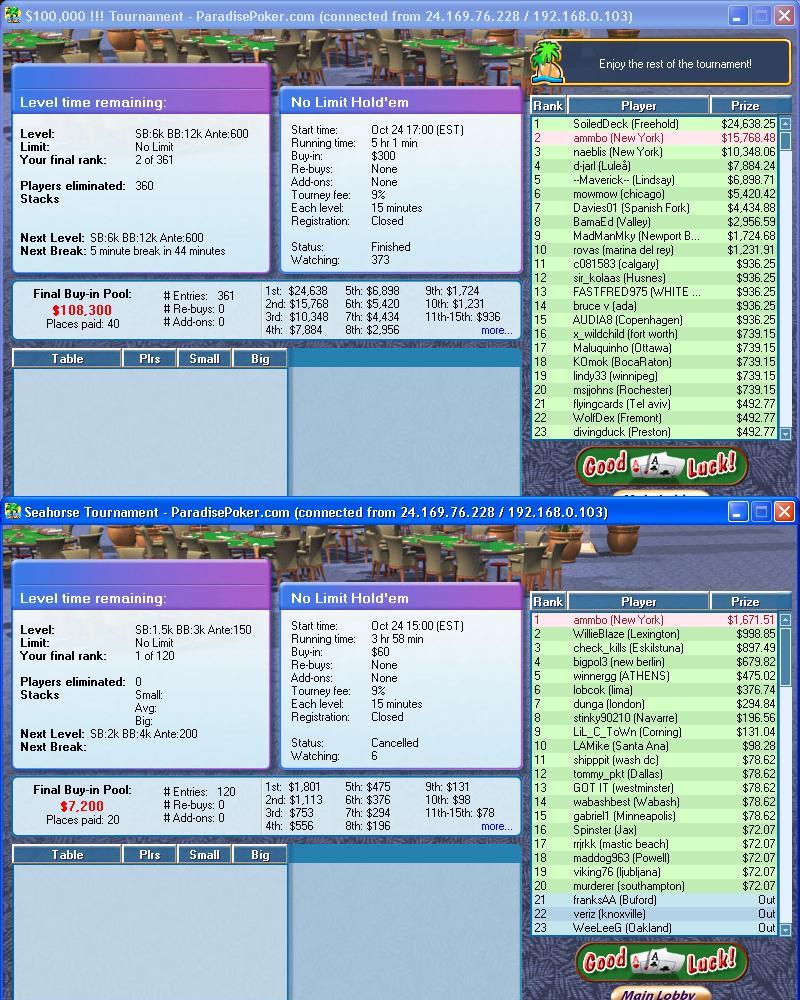Select WillieBlaze (Lexington) row
The height and width of the screenshot is (1000, 800).
point(655,634)
